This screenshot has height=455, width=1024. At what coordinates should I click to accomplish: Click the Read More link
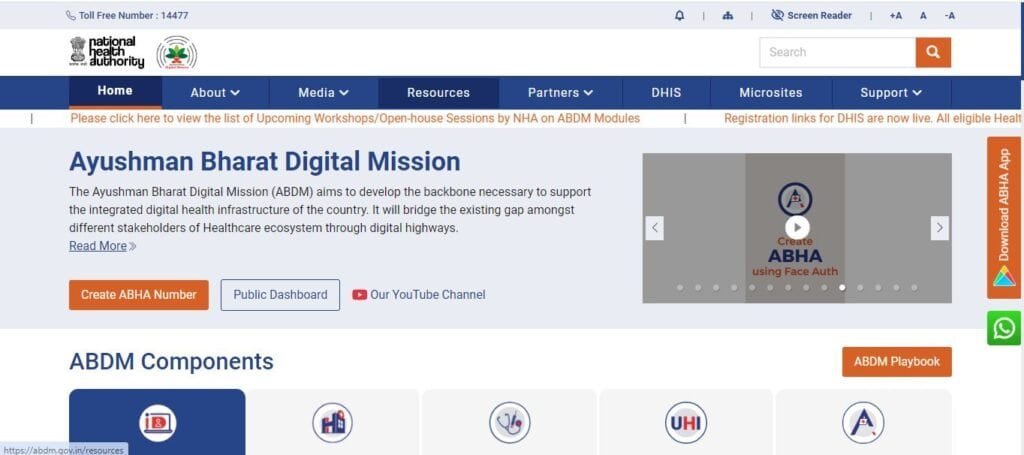tap(103, 246)
